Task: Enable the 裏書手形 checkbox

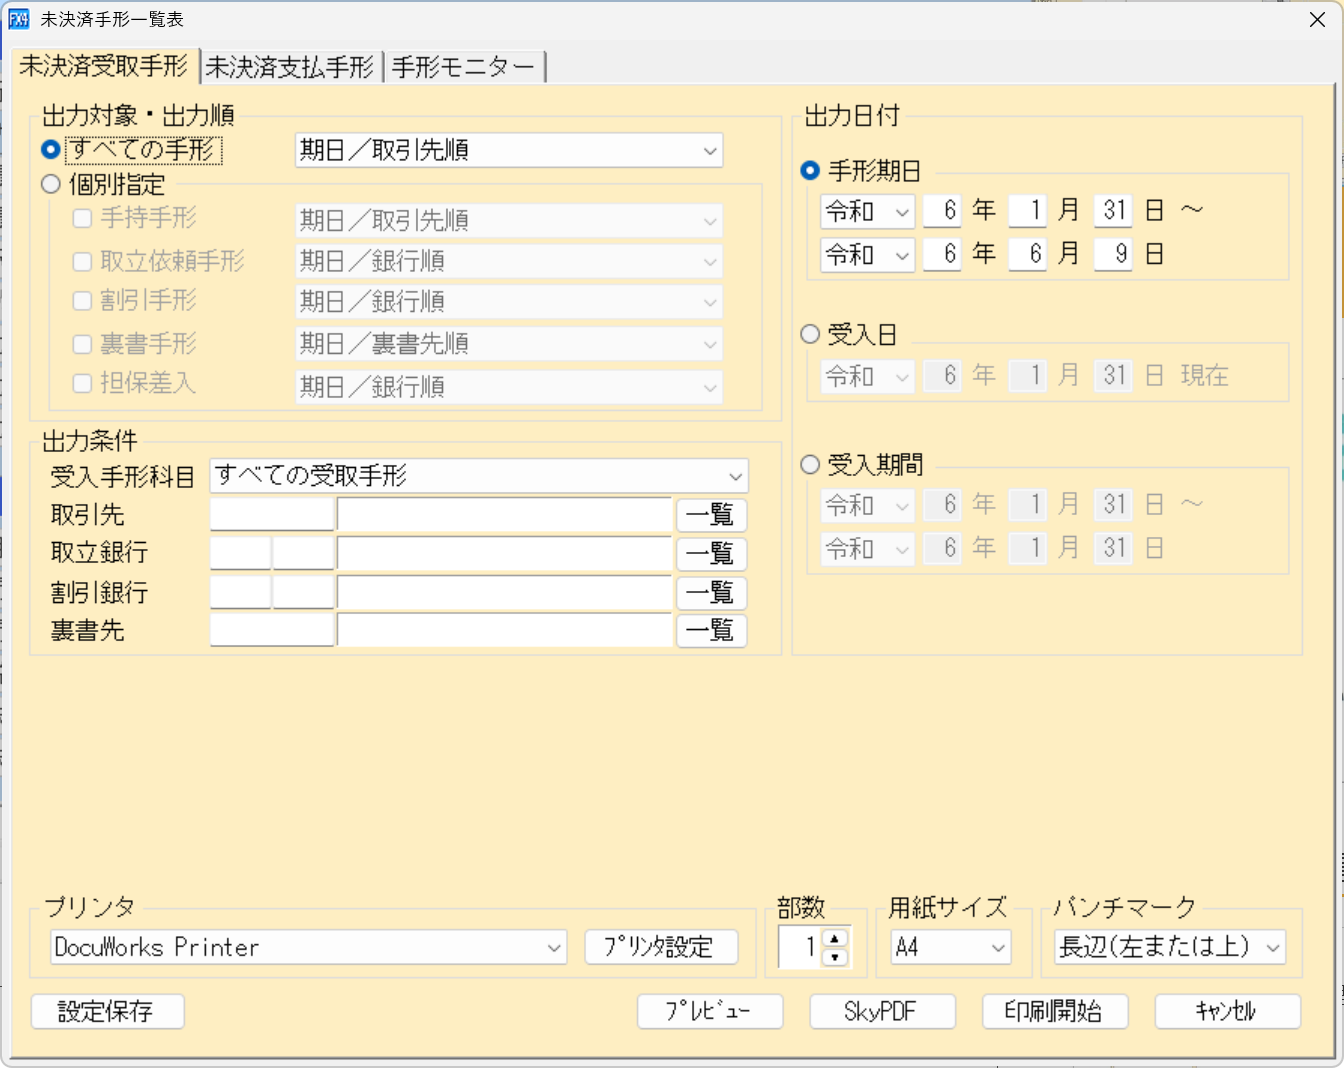Action: click(81, 343)
